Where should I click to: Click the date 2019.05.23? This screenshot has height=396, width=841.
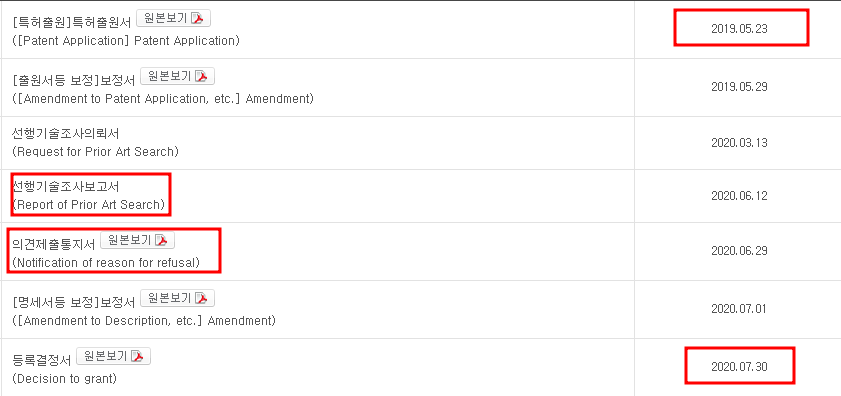pyautogui.click(x=739, y=30)
